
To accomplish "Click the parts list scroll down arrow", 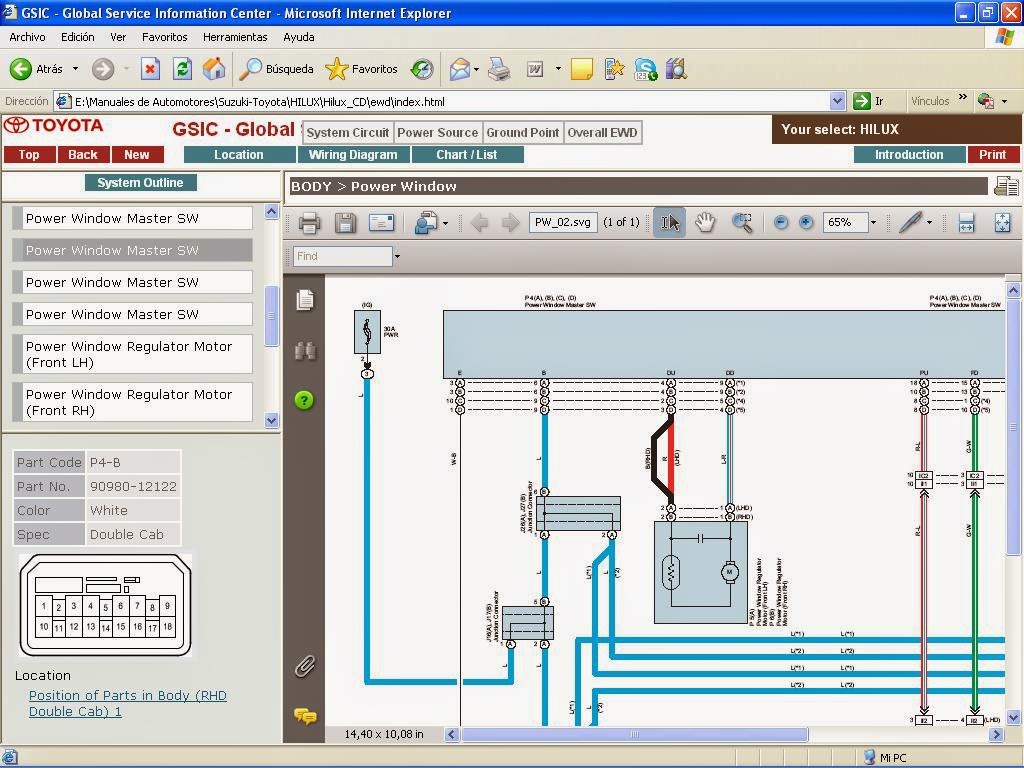I will 272,420.
